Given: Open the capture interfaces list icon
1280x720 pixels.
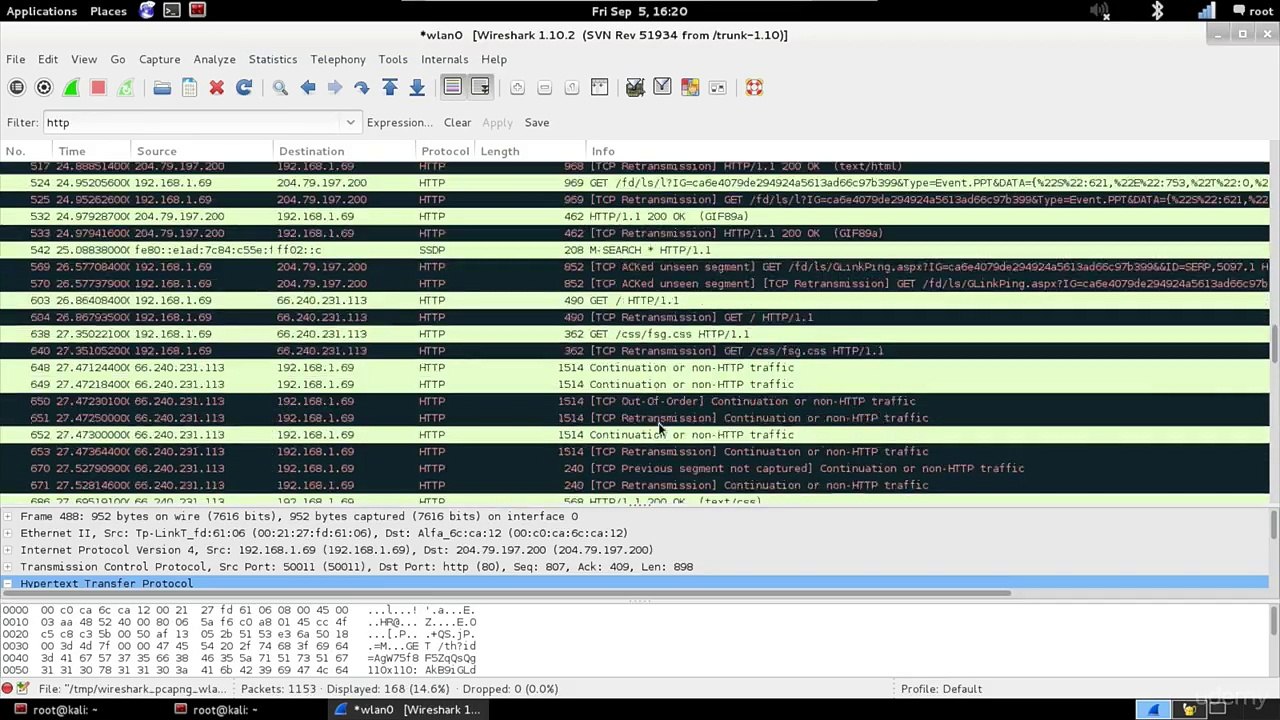Looking at the screenshot, I should [x=17, y=88].
